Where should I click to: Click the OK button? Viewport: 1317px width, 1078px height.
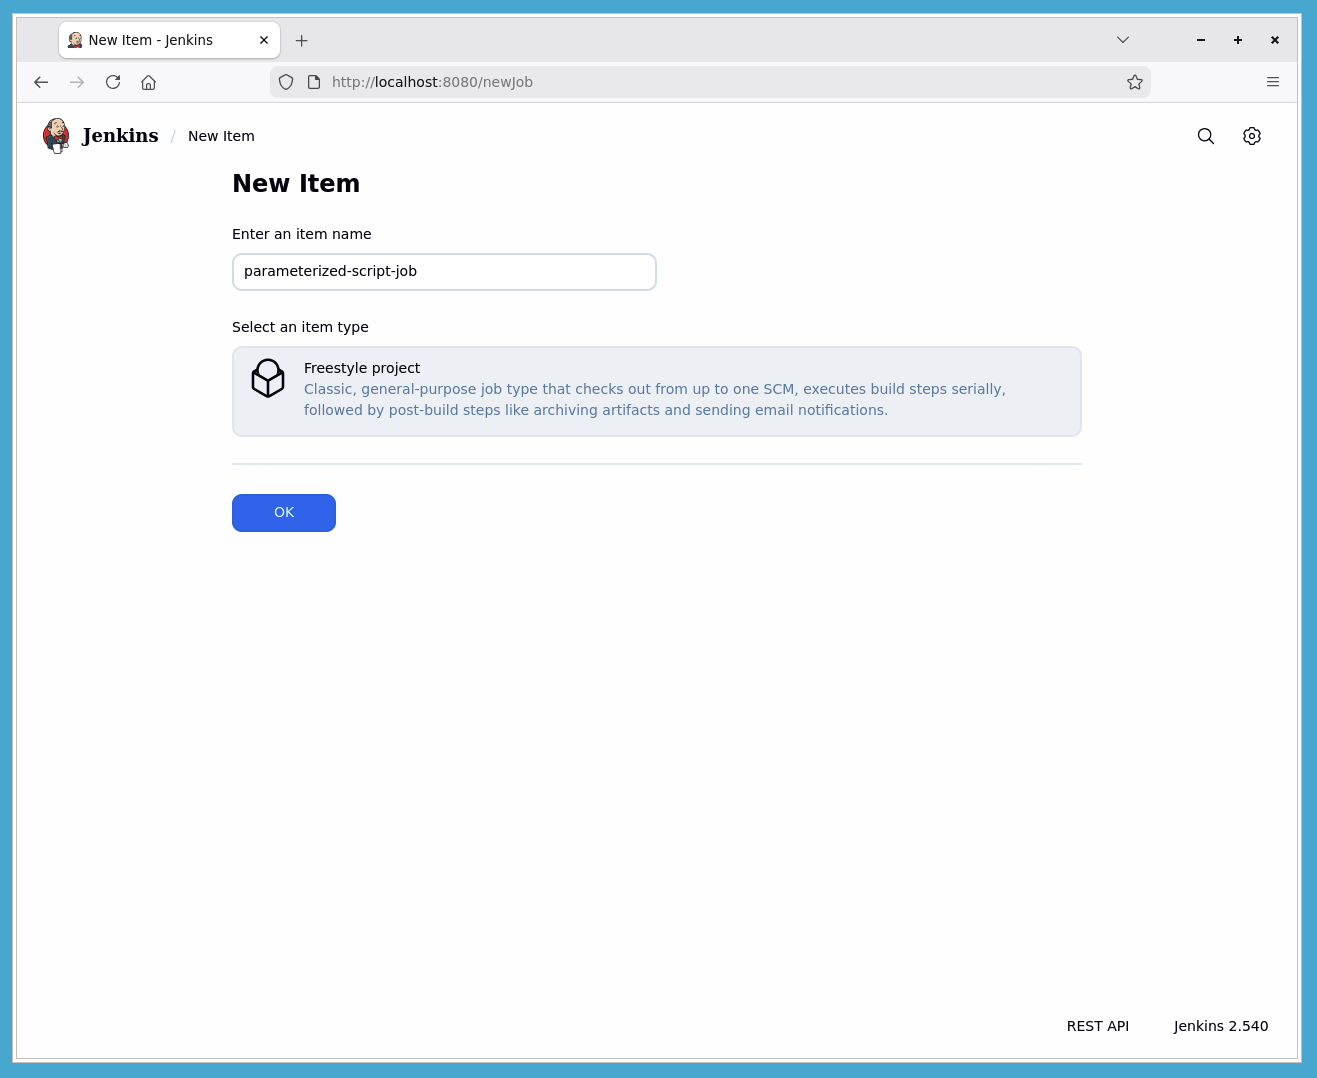(283, 512)
